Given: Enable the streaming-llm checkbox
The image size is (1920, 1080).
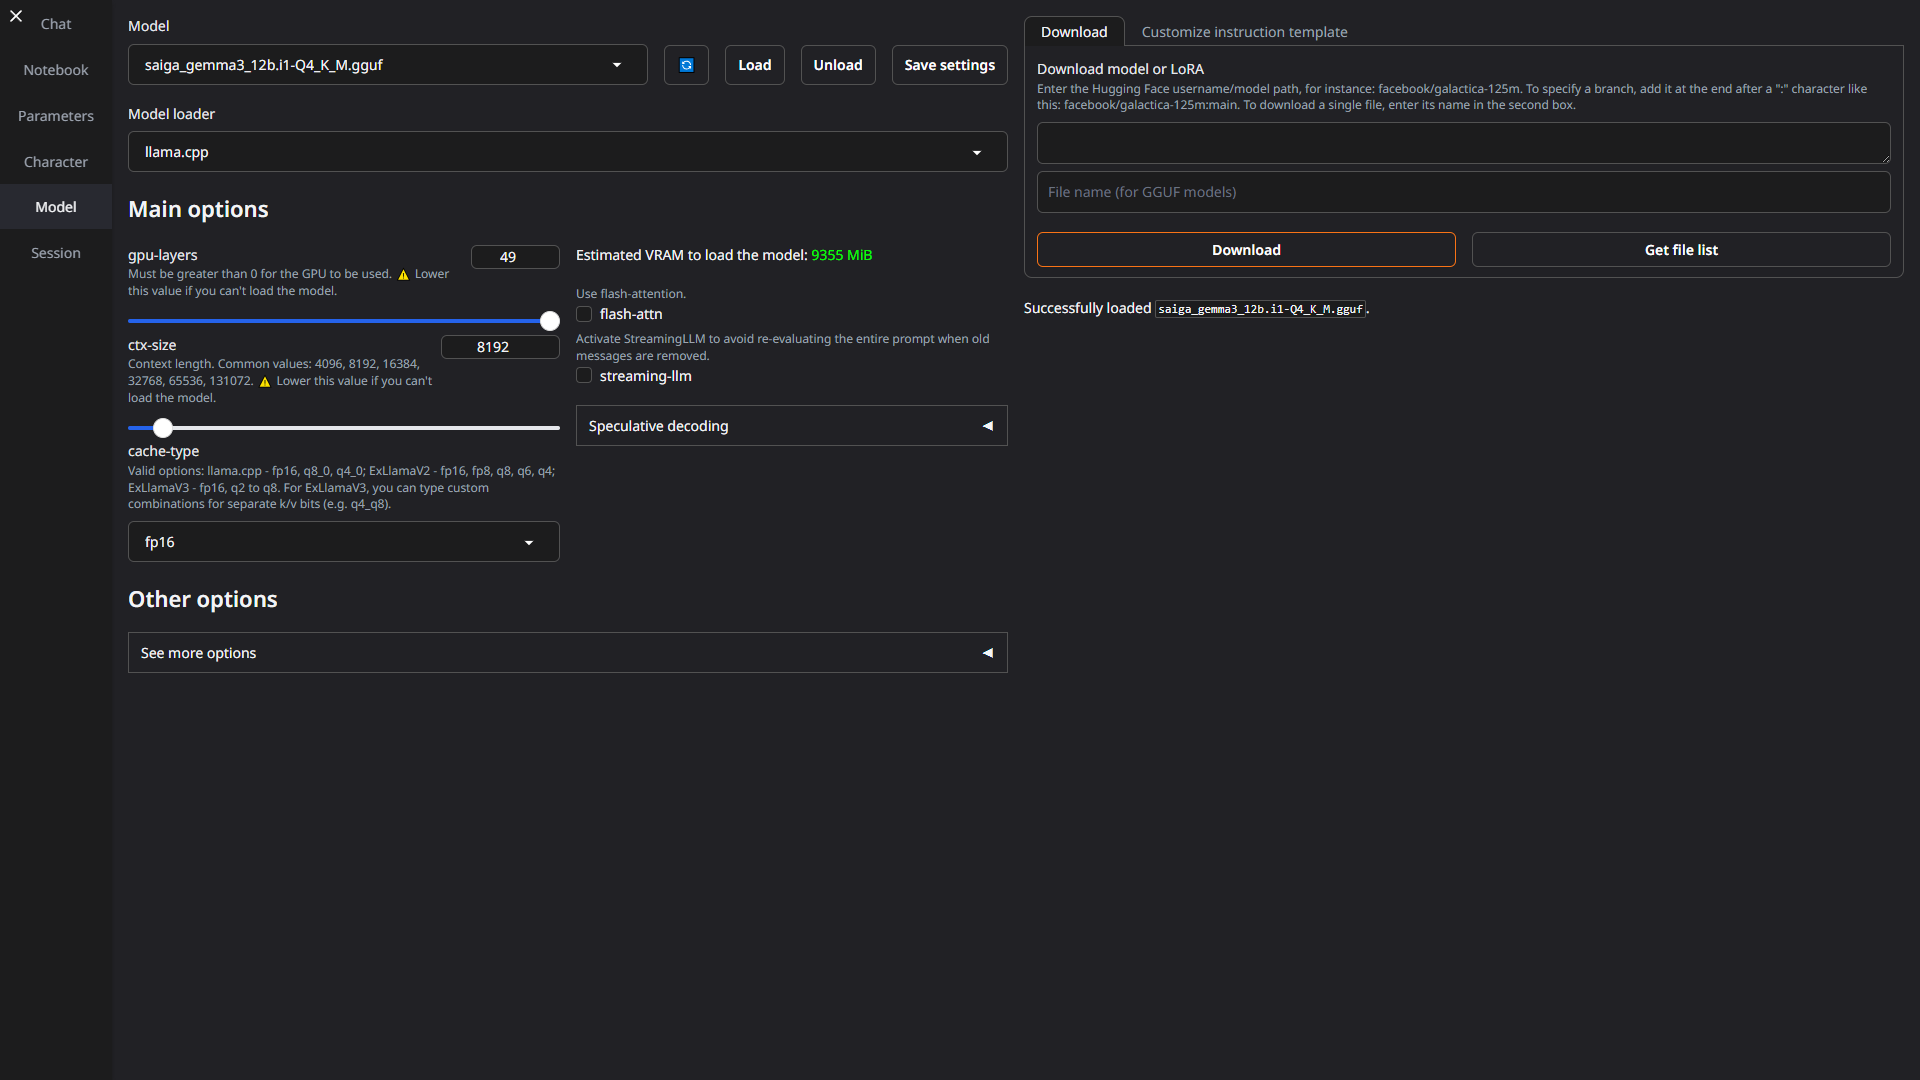Looking at the screenshot, I should [584, 376].
